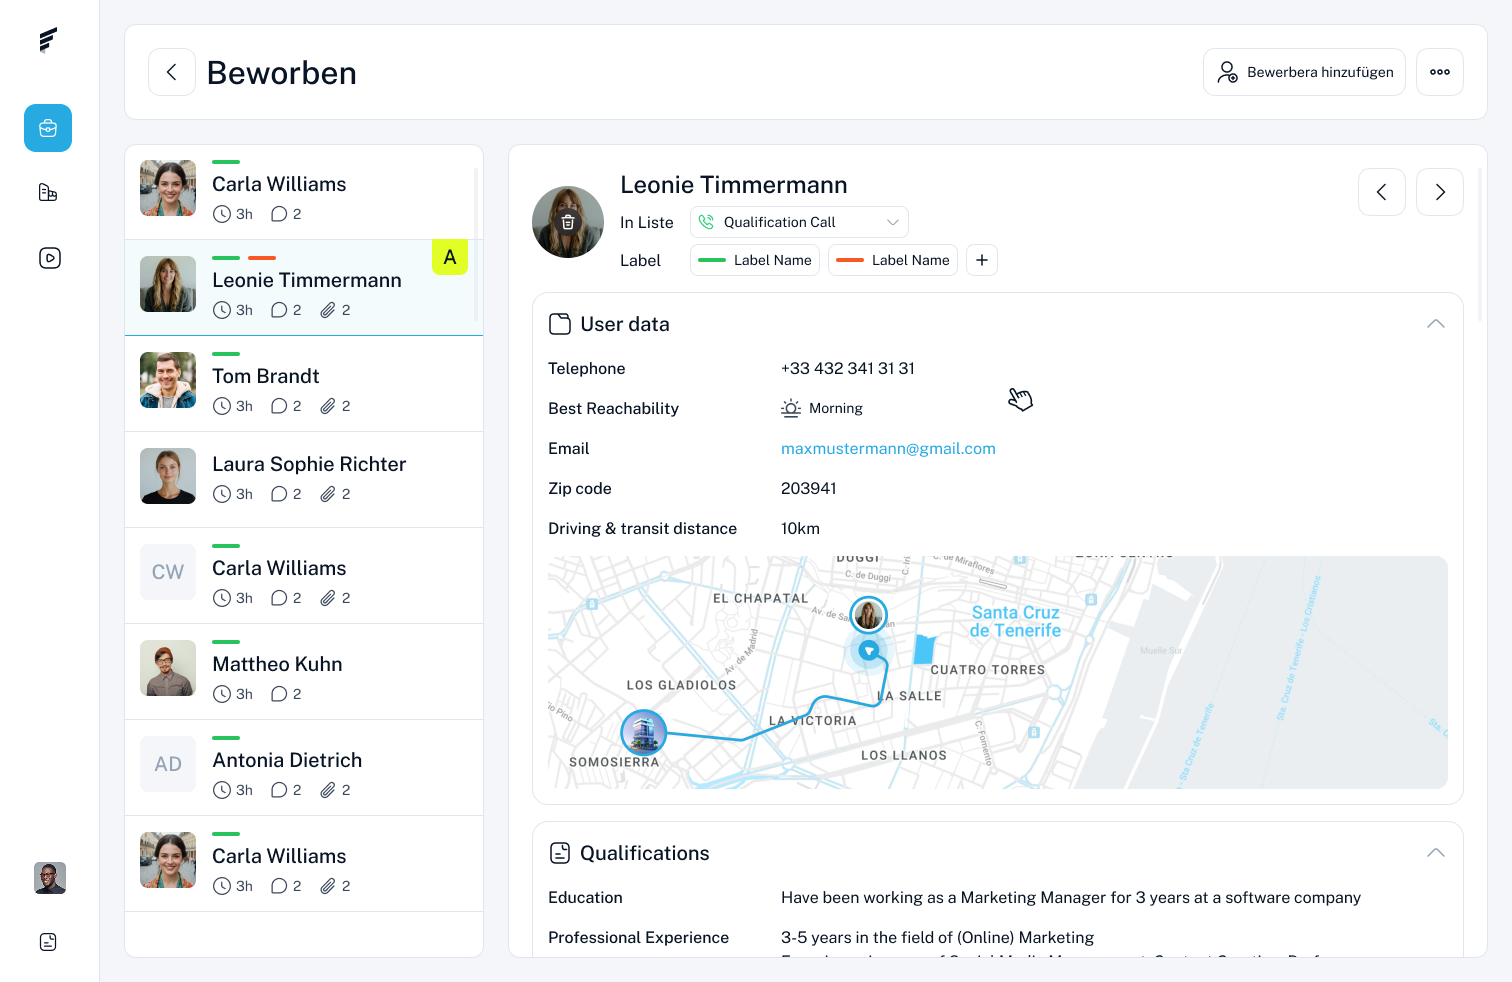Select Leonie Timmermann in the applicant list

304,288
